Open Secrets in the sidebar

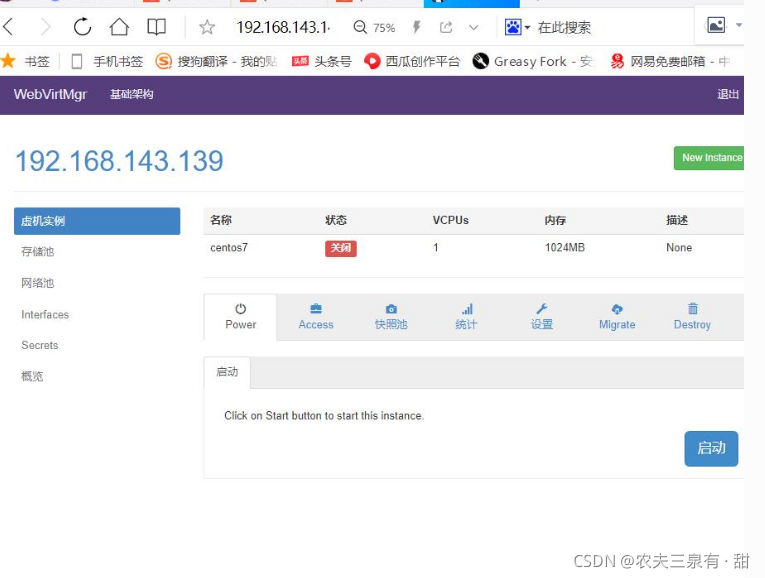coord(40,345)
